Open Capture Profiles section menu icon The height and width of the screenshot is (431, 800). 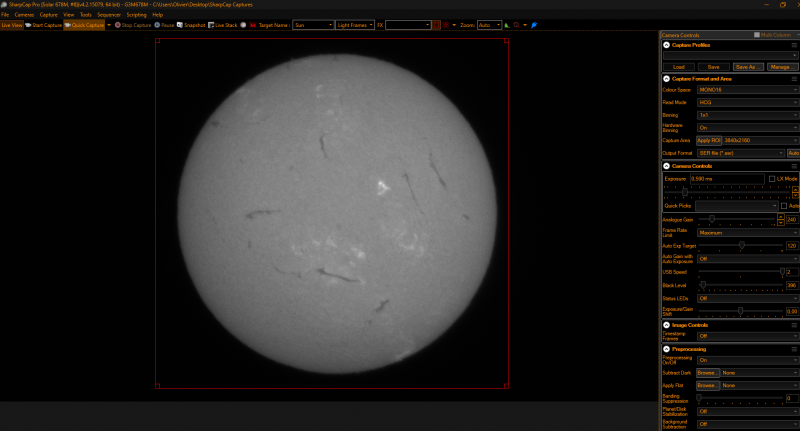click(794, 45)
